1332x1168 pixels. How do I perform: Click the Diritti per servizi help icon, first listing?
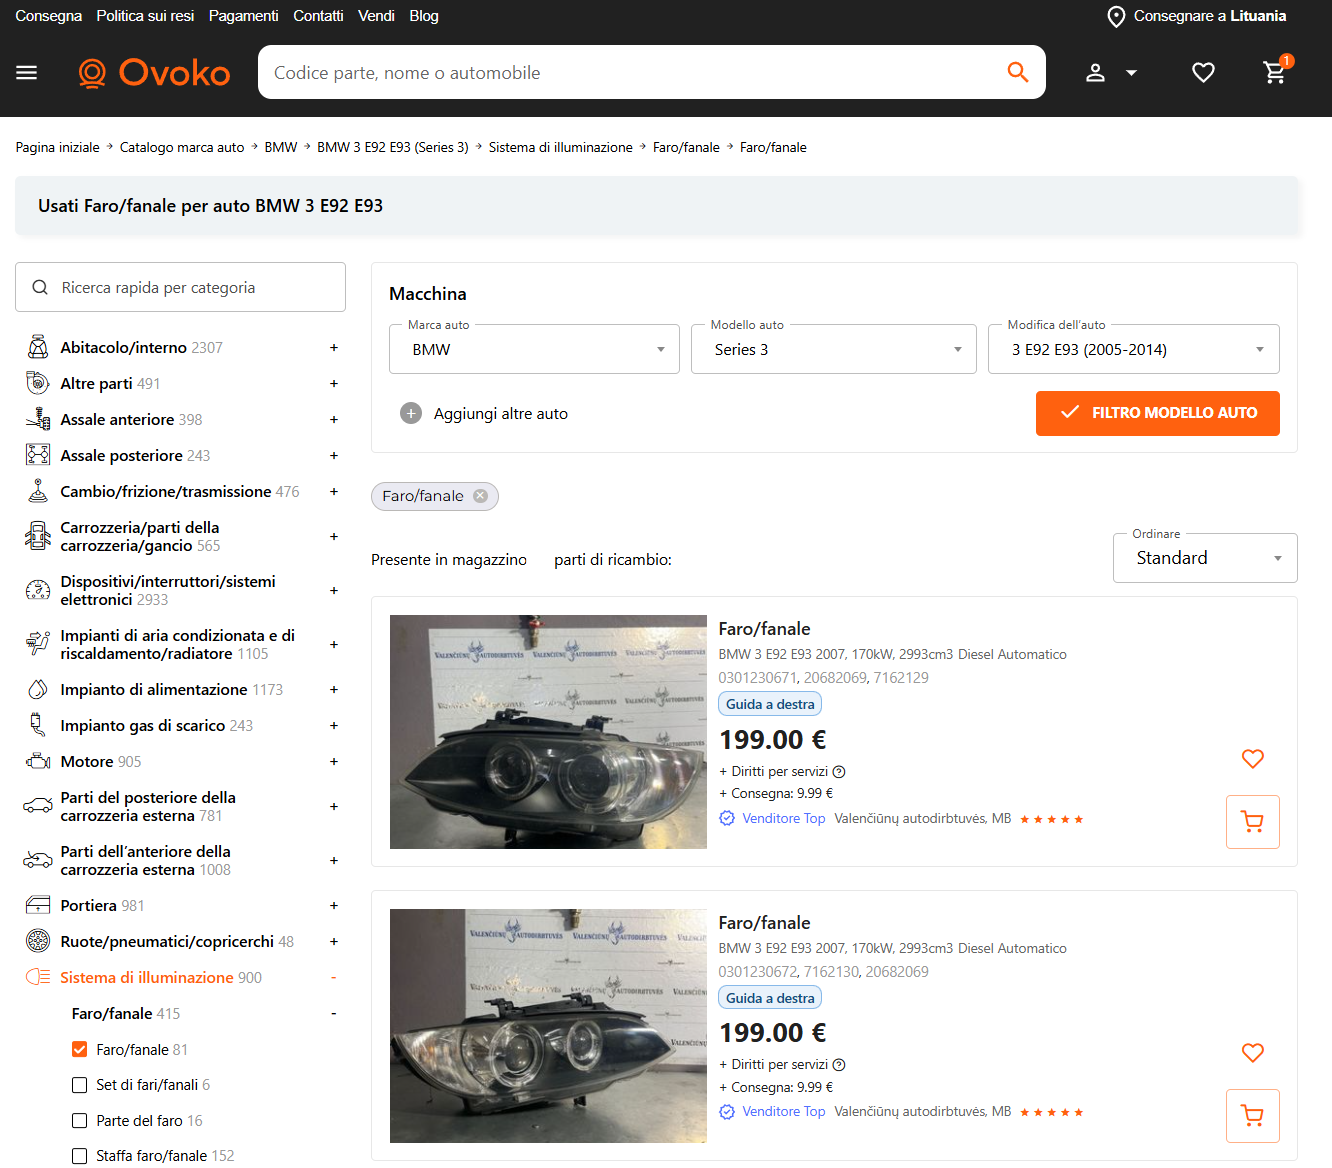click(839, 772)
